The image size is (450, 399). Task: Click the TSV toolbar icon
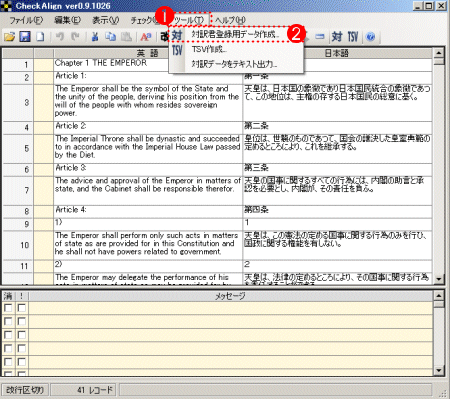[x=353, y=37]
